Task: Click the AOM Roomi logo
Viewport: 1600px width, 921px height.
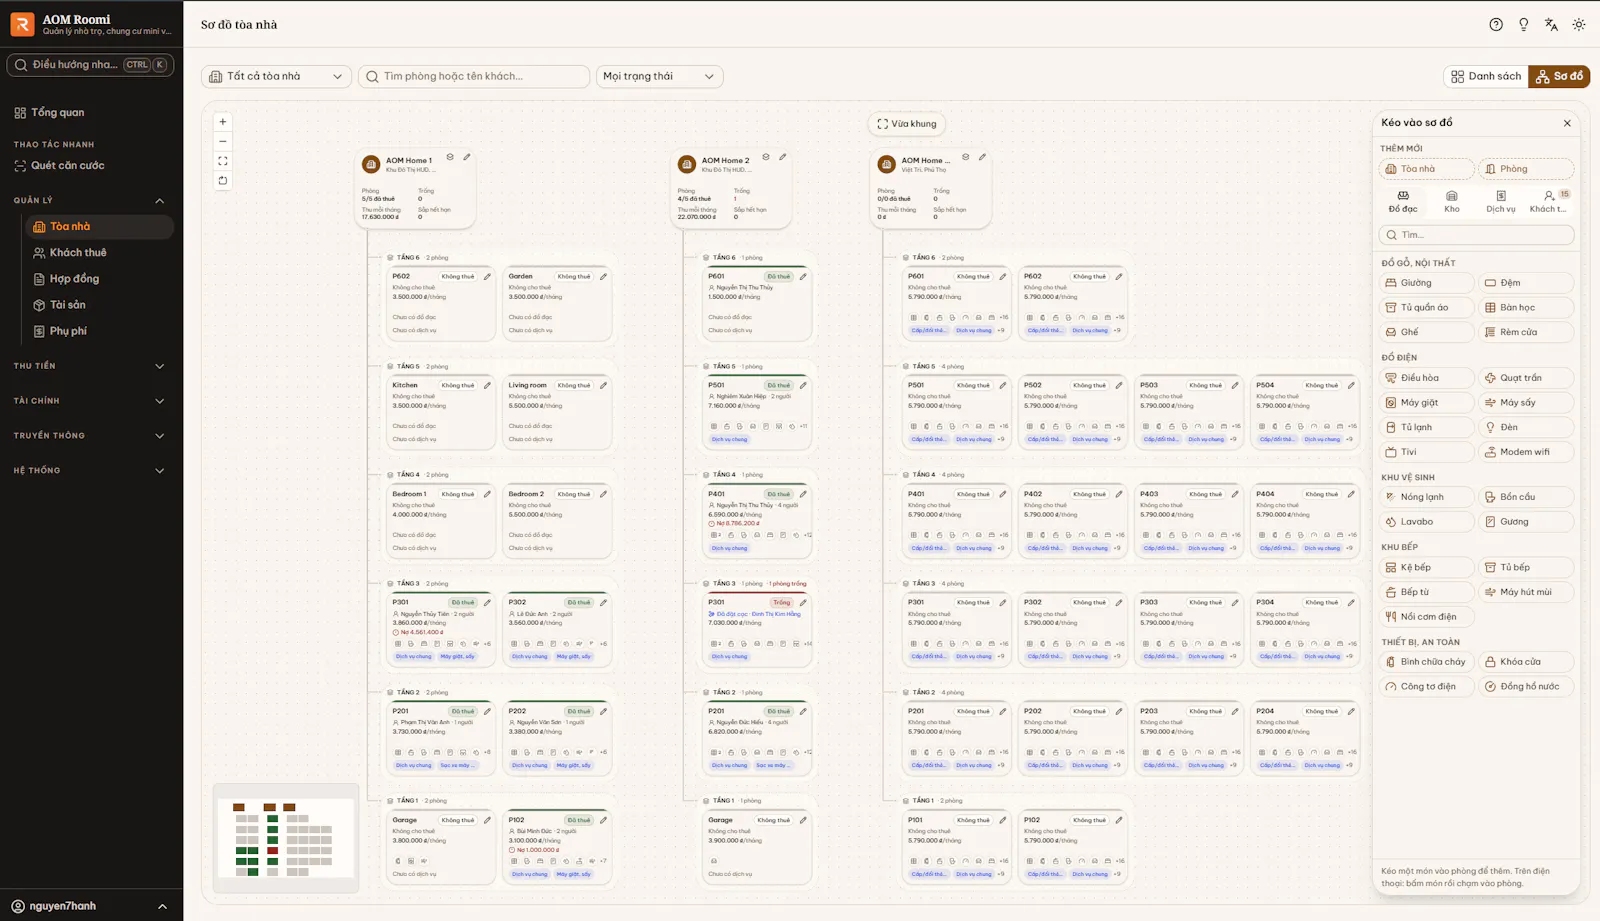Action: click(22, 24)
